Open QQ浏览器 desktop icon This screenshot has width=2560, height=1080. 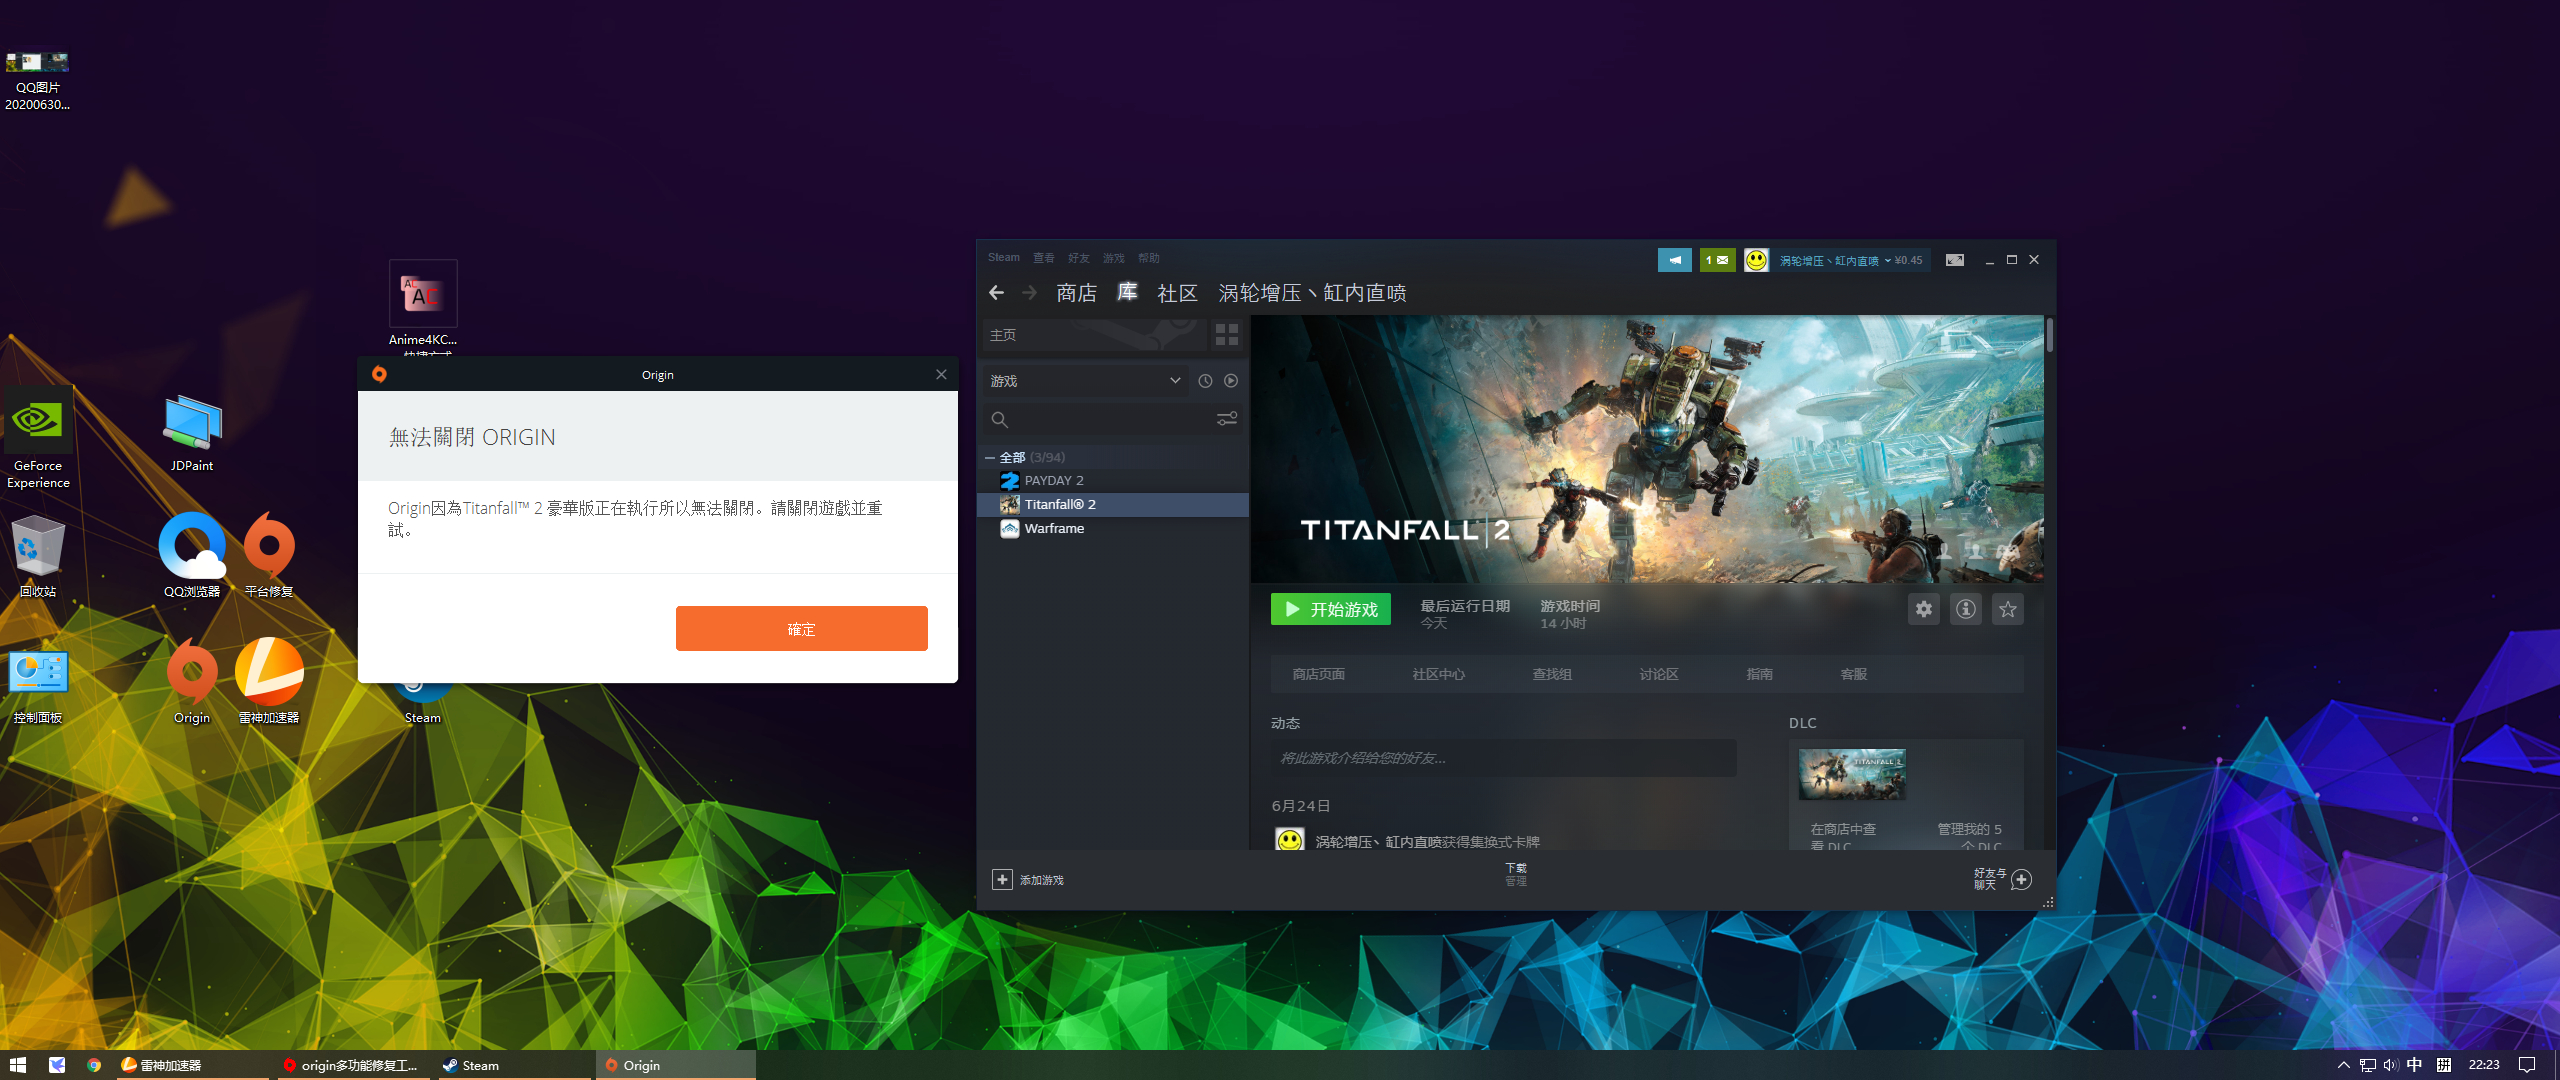pyautogui.click(x=192, y=555)
